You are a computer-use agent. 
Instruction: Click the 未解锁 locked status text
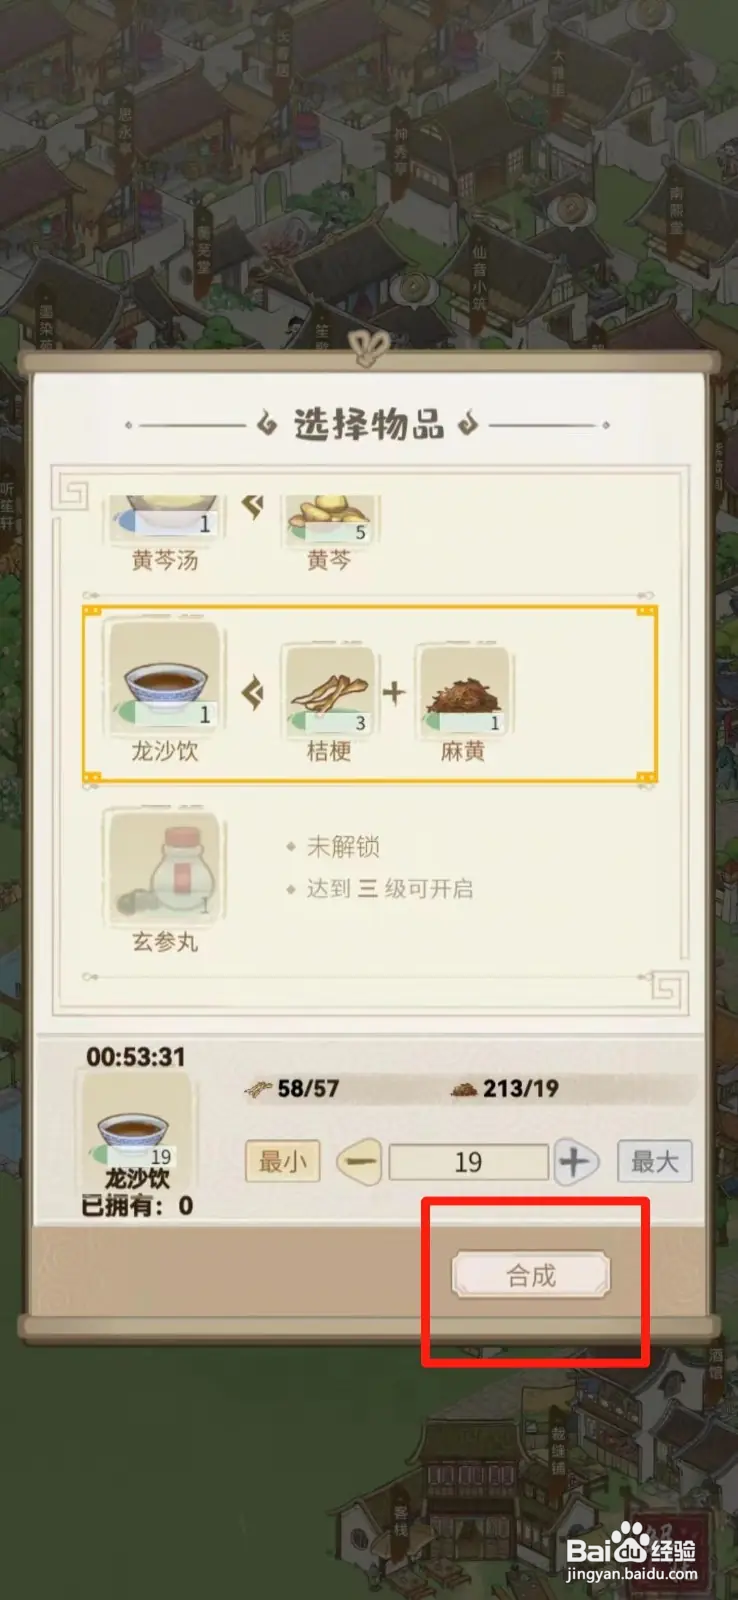click(343, 847)
